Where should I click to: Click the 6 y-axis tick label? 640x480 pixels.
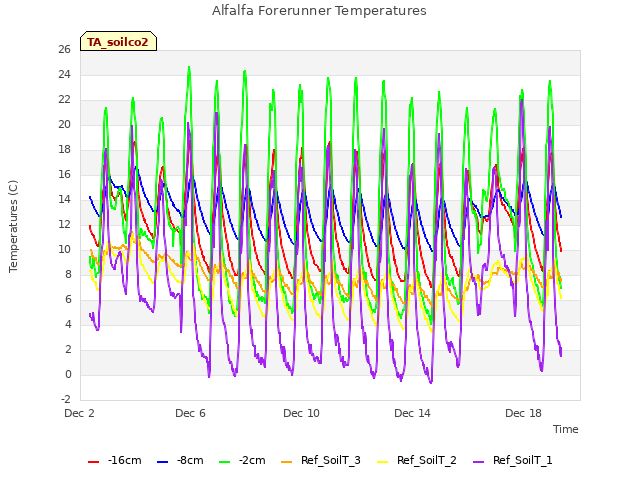click(68, 299)
